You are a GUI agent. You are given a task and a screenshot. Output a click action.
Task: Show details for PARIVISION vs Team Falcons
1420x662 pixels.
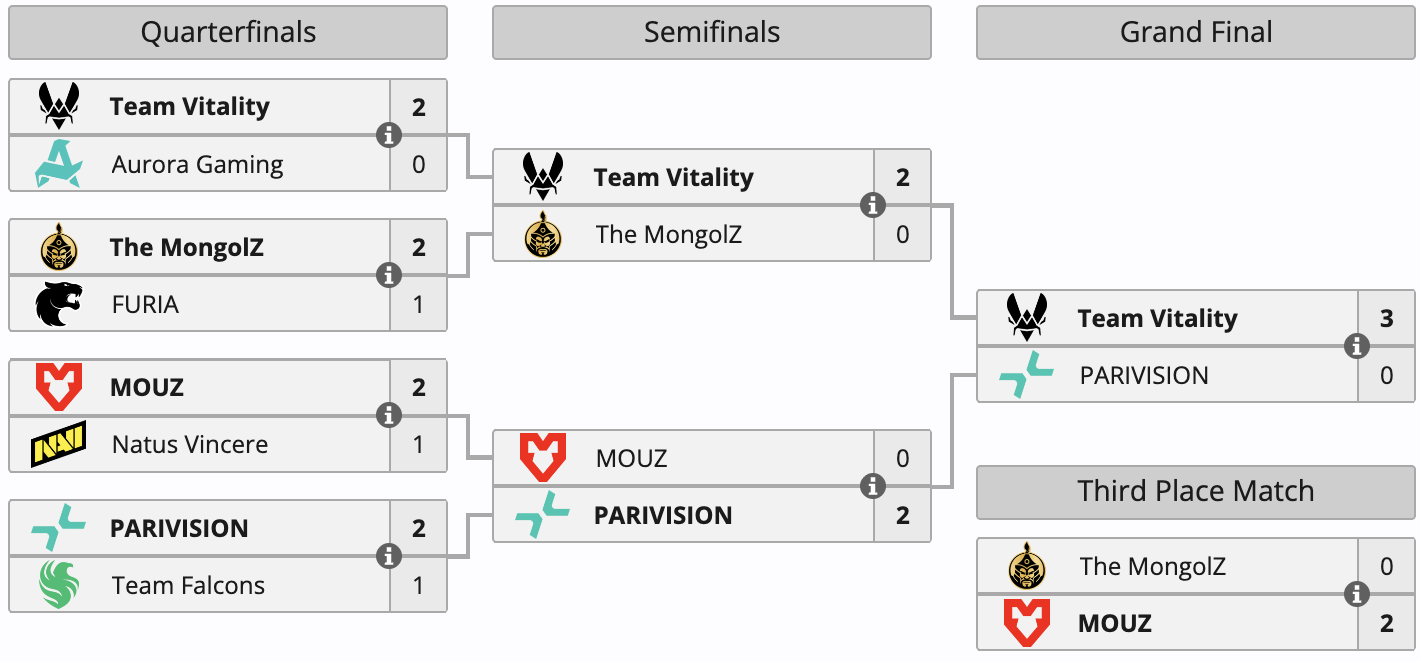click(x=389, y=556)
